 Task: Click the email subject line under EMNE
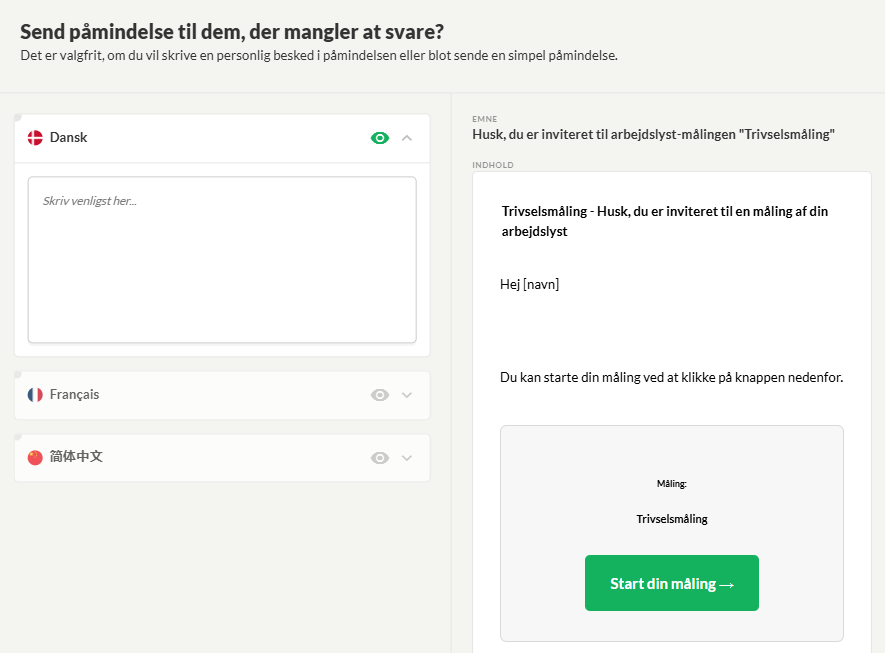click(653, 134)
